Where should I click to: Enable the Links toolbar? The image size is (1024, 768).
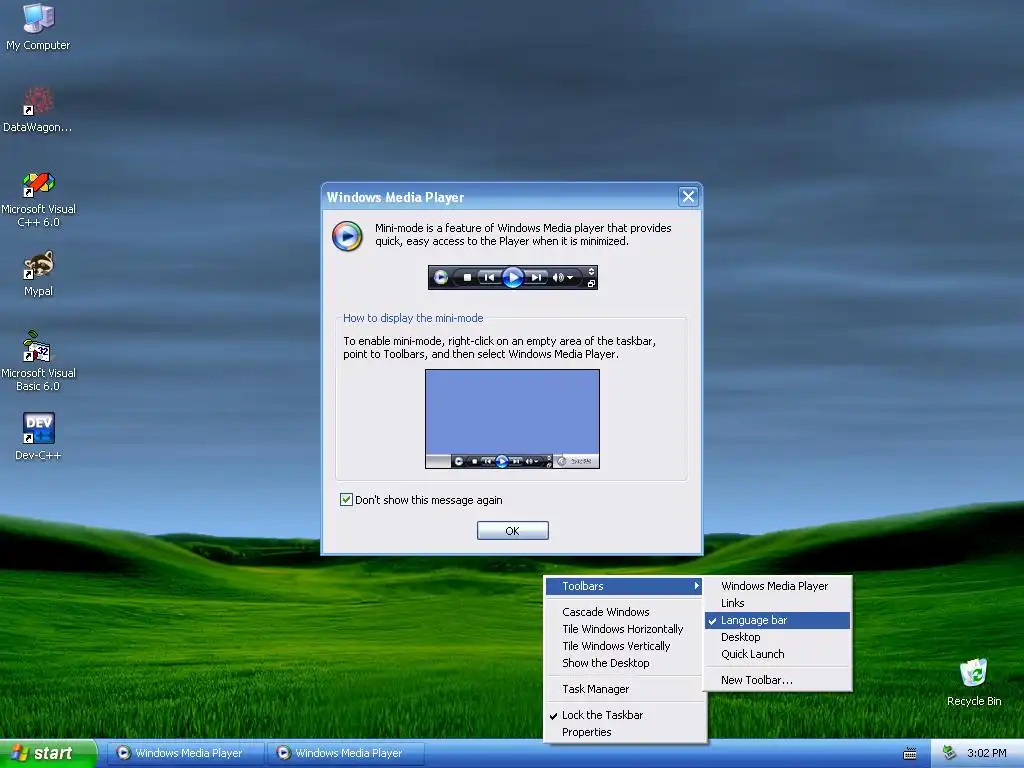click(777, 603)
